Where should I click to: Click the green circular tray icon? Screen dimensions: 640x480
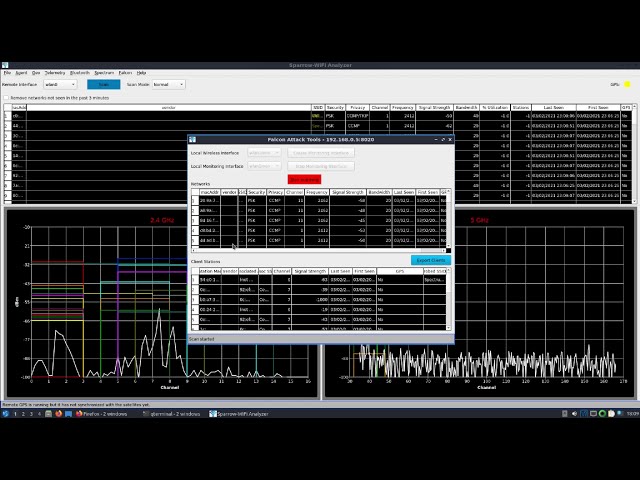point(602,414)
